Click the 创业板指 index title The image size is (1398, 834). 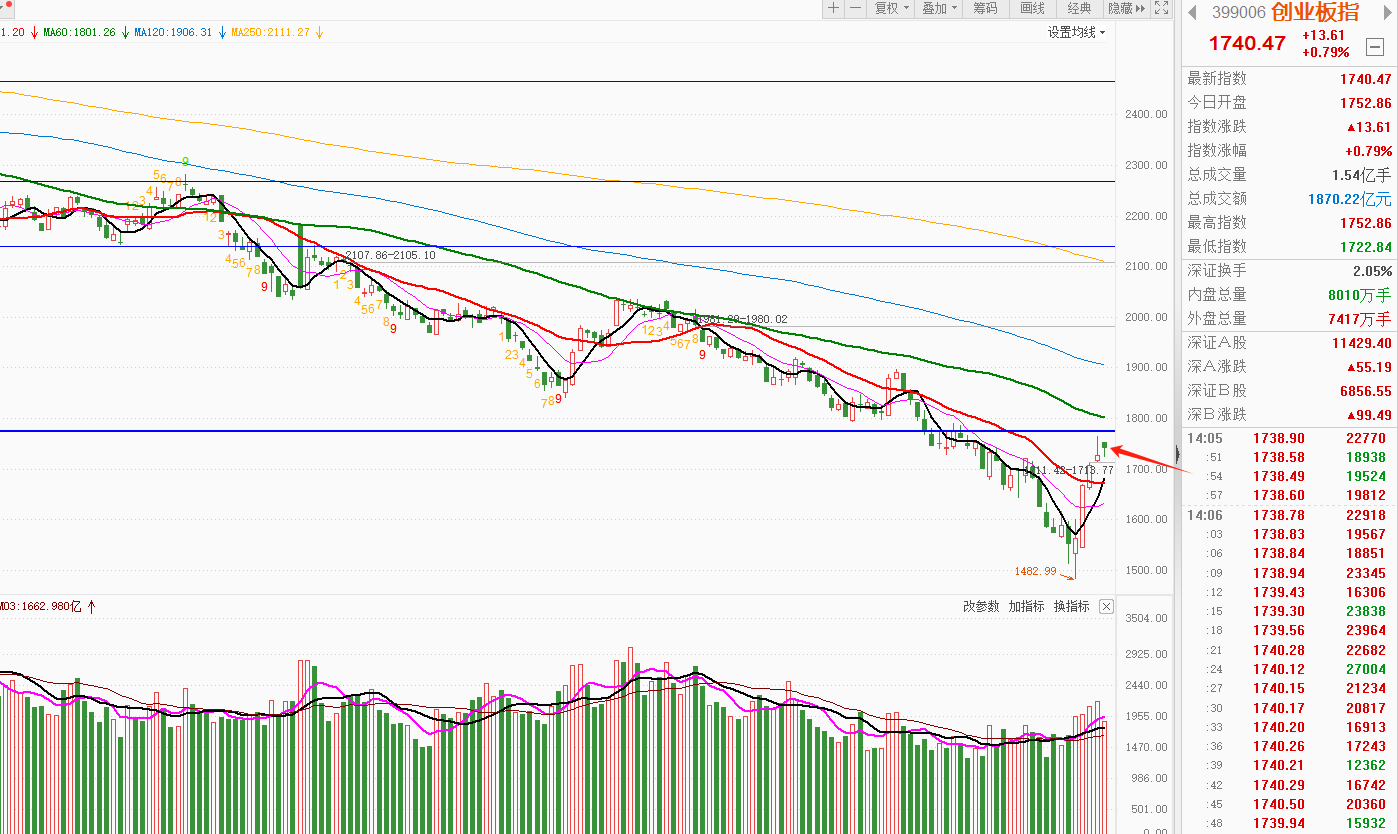coord(1314,13)
